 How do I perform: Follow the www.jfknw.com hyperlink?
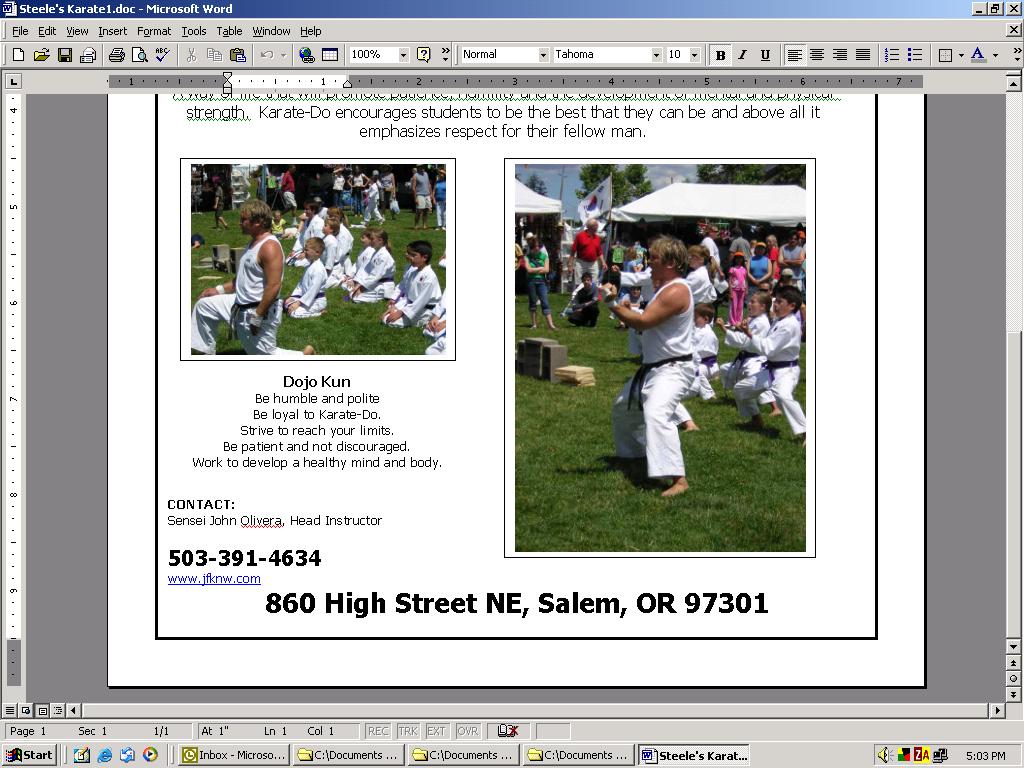(x=214, y=579)
